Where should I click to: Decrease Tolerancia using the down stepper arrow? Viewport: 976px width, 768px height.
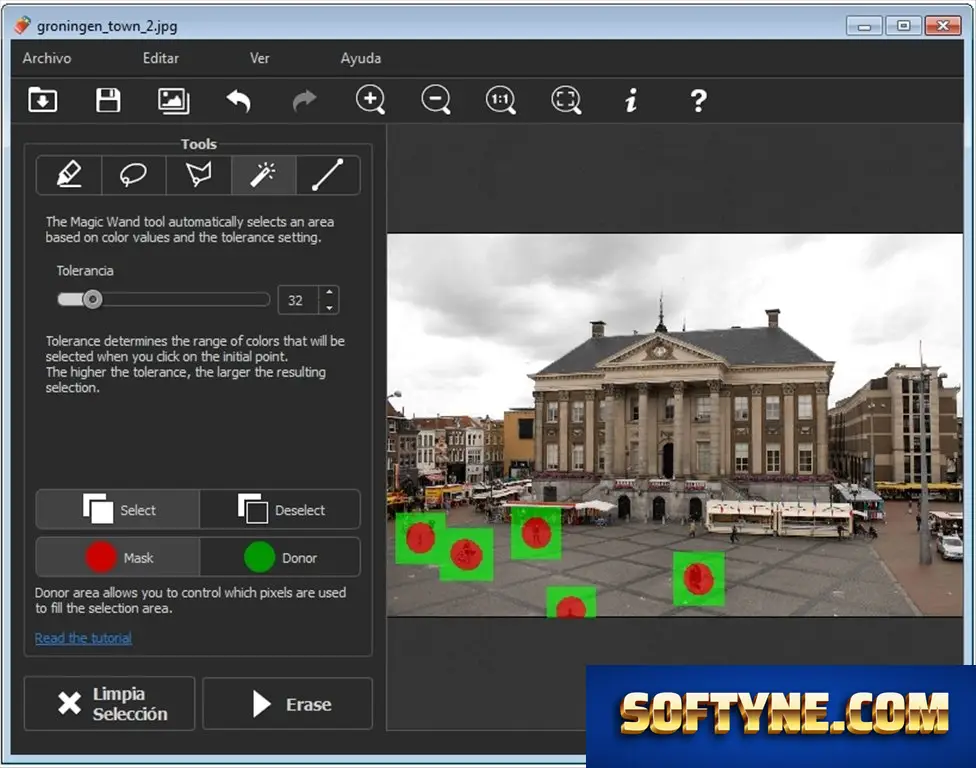329,307
